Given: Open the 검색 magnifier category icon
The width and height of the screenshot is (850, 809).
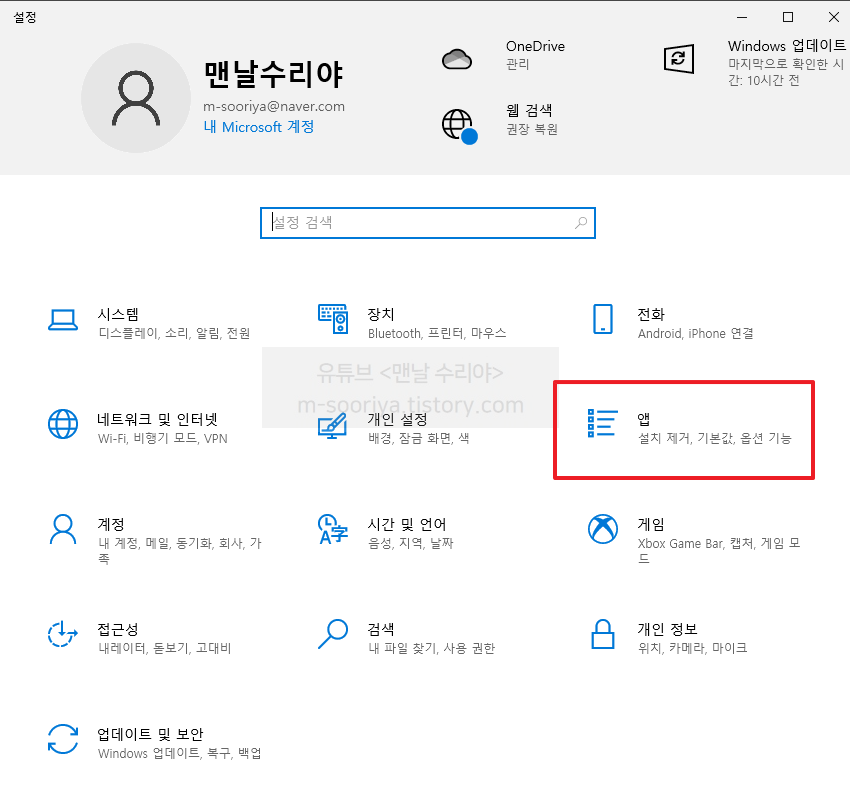Looking at the screenshot, I should (x=333, y=634).
